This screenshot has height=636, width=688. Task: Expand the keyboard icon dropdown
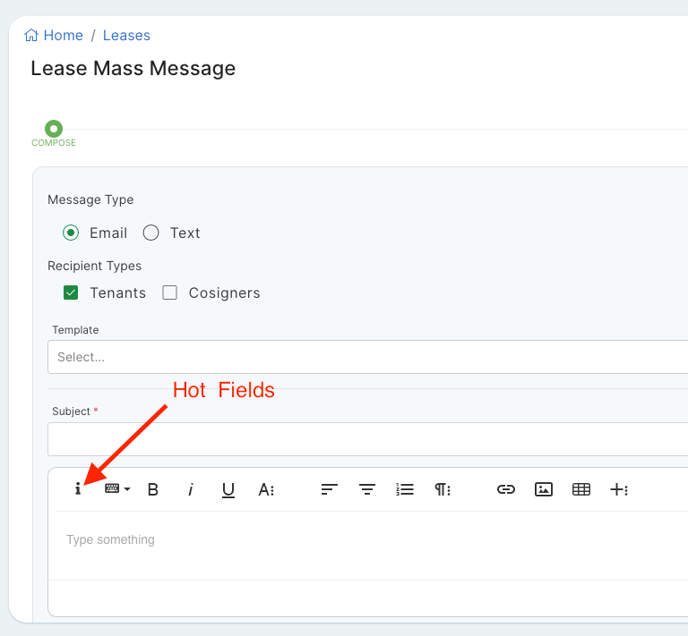117,489
